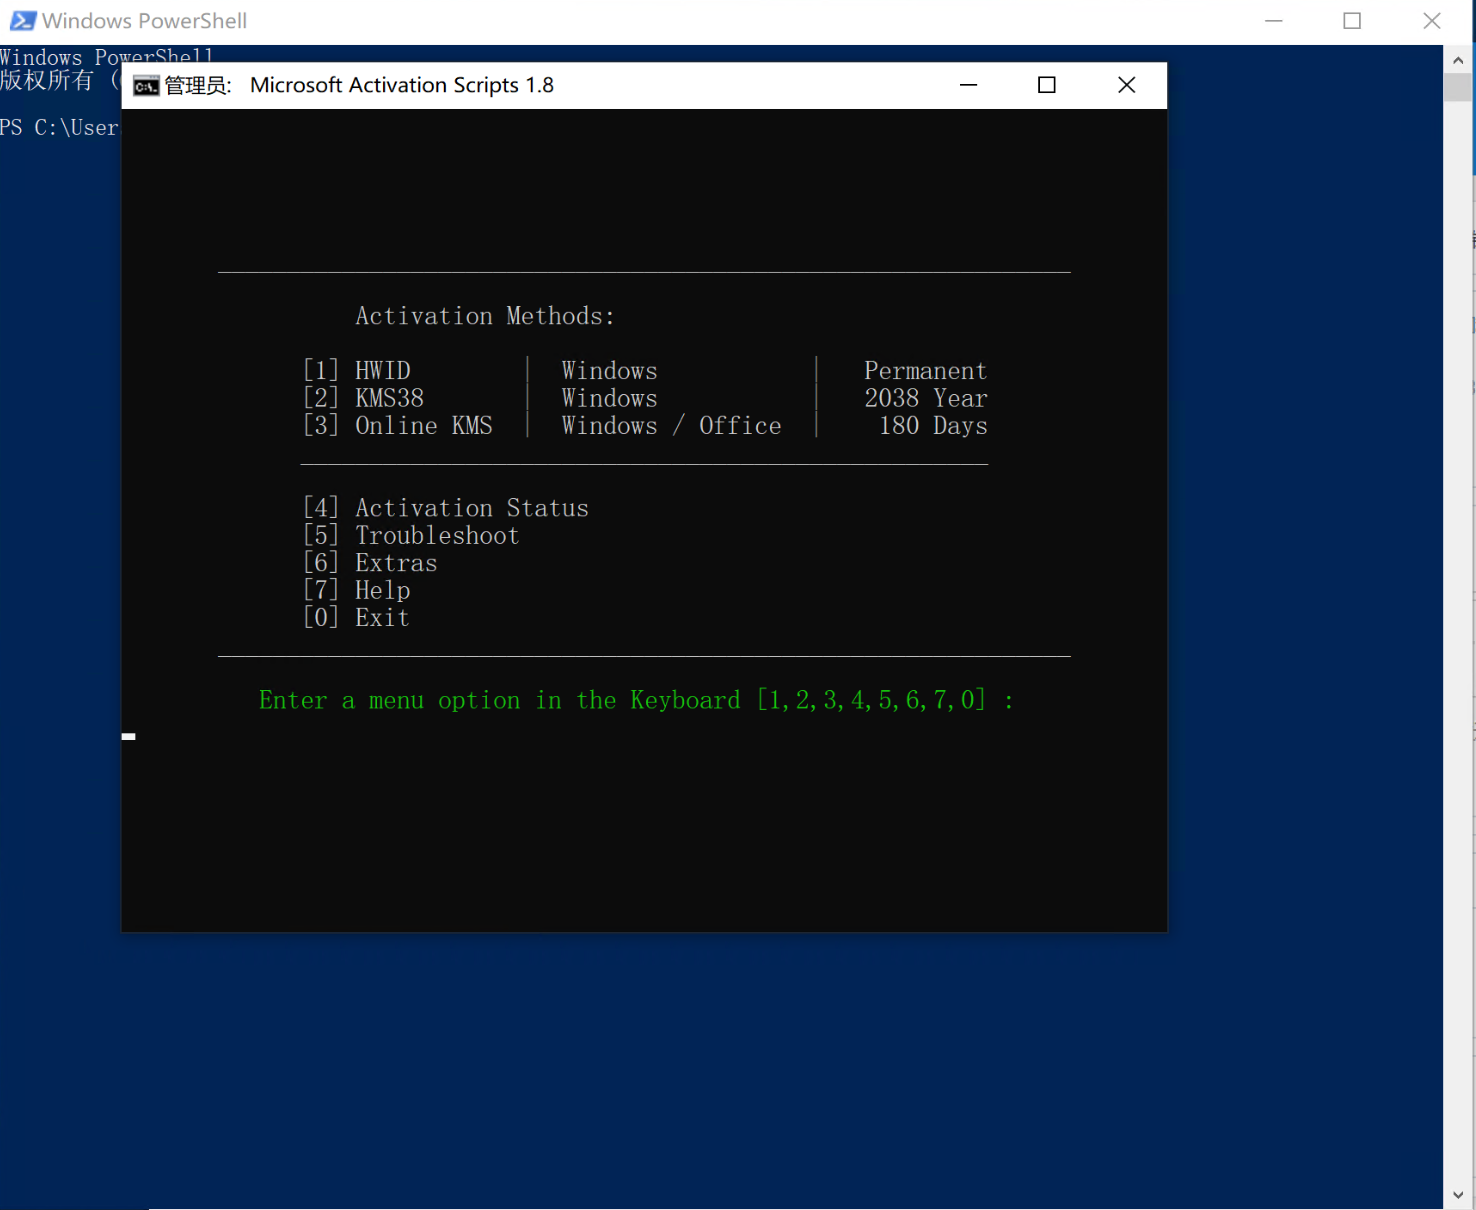Click PowerShell scrollbar down arrow
Viewport: 1476px width, 1210px height.
[1457, 1195]
